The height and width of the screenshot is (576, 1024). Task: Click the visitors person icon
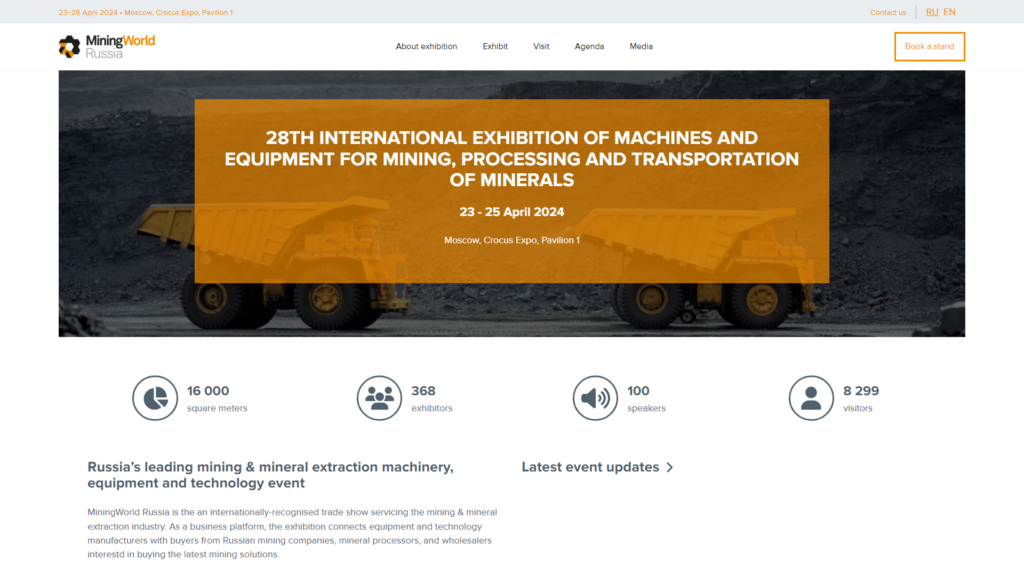point(810,398)
